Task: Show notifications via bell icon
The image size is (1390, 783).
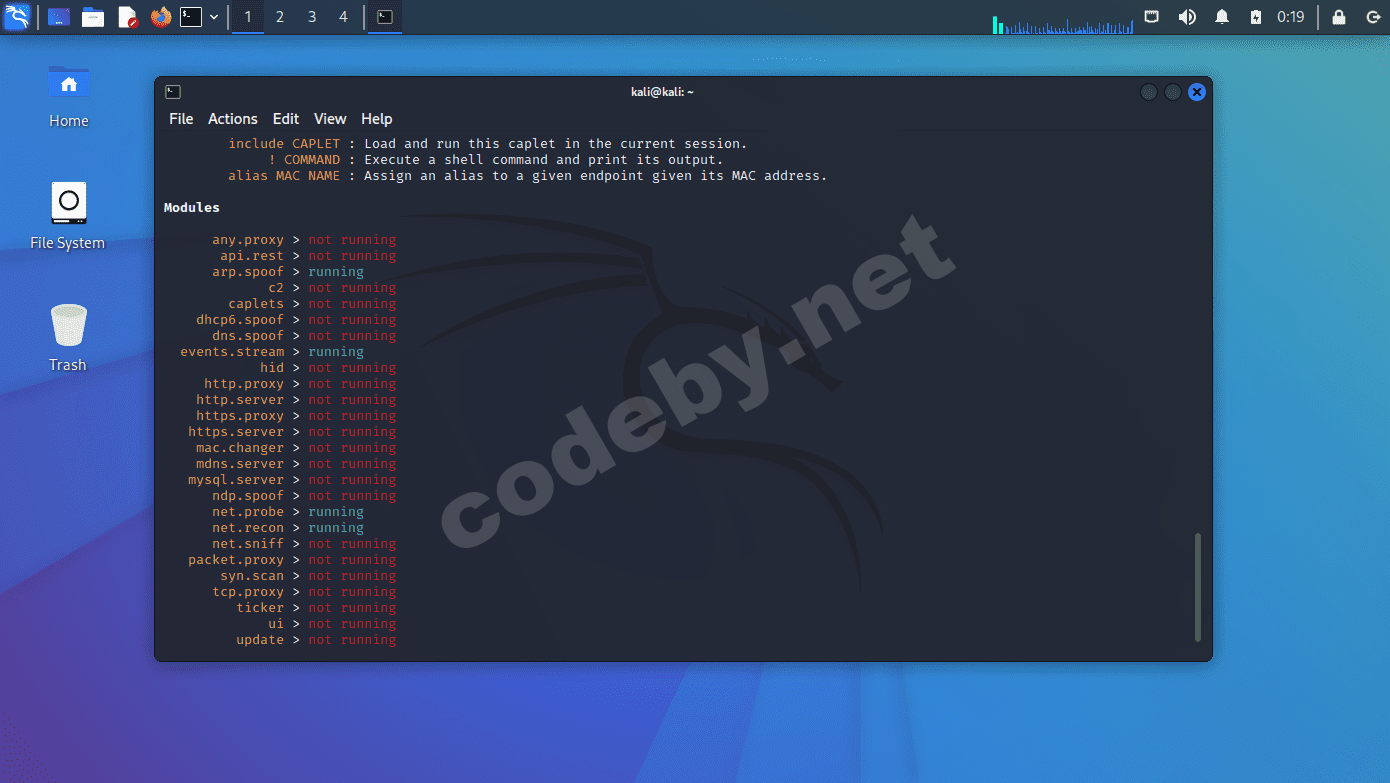Action: (1222, 17)
